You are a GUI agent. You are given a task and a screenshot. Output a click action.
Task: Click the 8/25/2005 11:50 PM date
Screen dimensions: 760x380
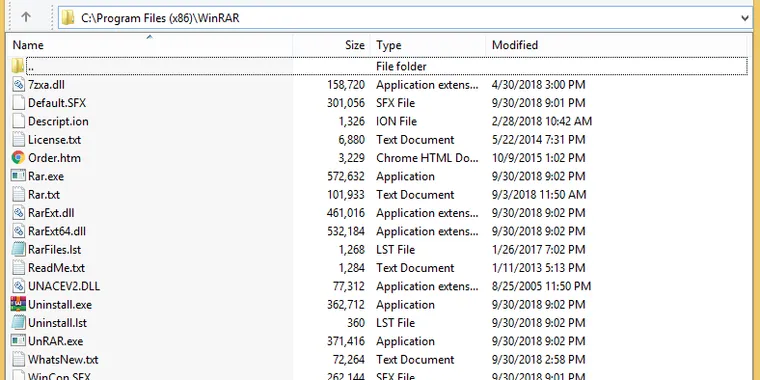coord(541,286)
